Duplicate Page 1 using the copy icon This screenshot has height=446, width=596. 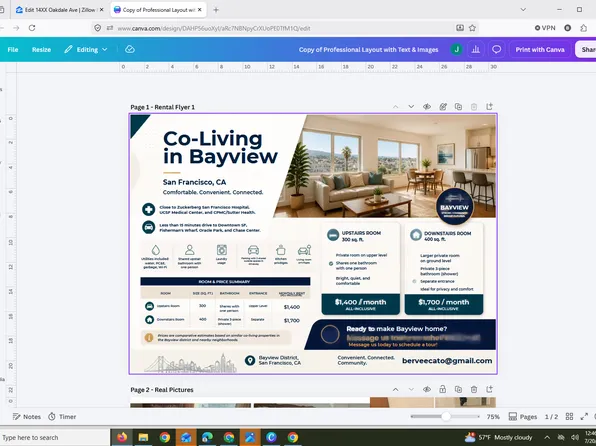tap(458, 107)
